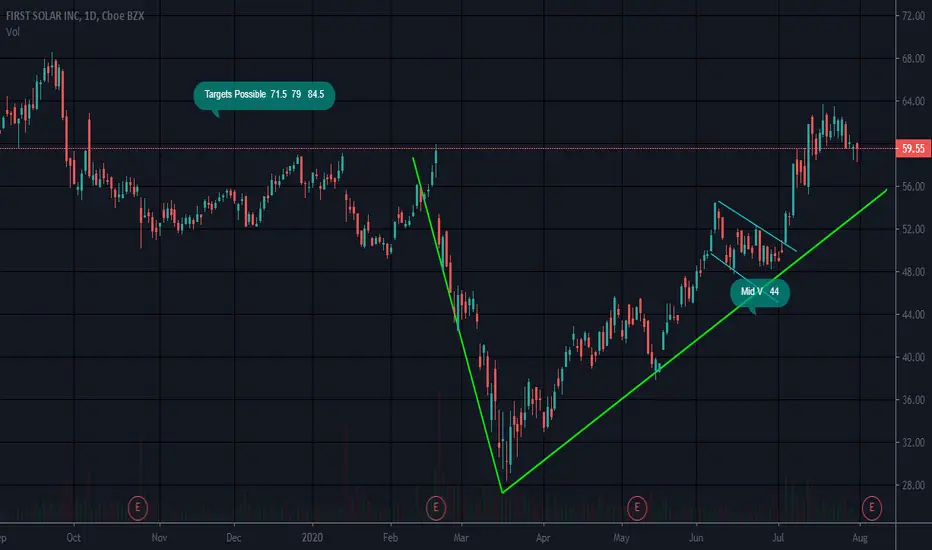
Task: Select the 59.55 current price label
Action: tap(913, 148)
